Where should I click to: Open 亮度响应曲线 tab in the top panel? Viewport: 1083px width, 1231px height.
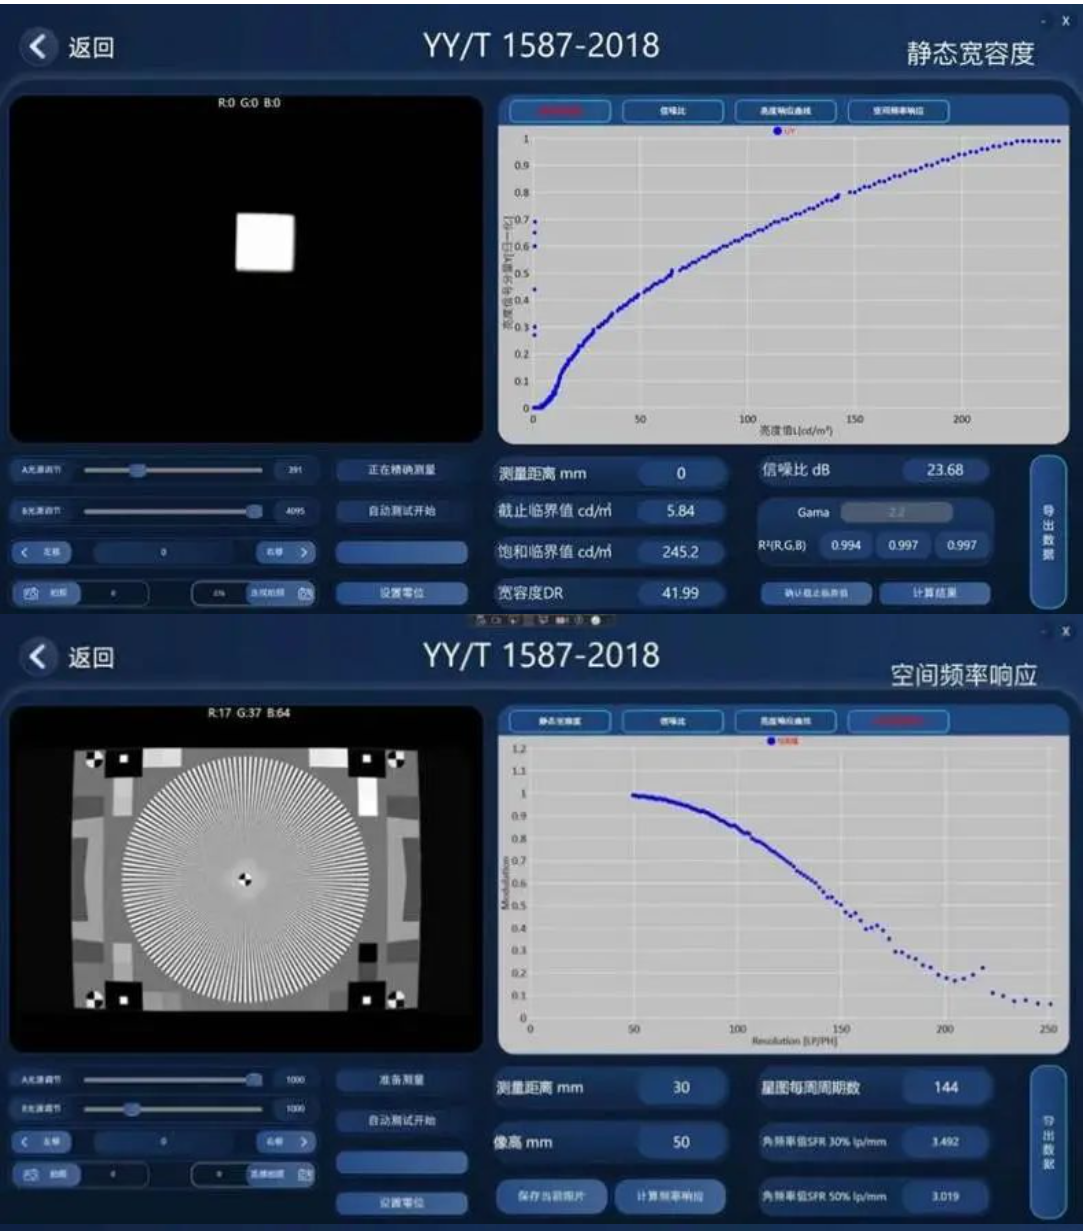point(784,111)
